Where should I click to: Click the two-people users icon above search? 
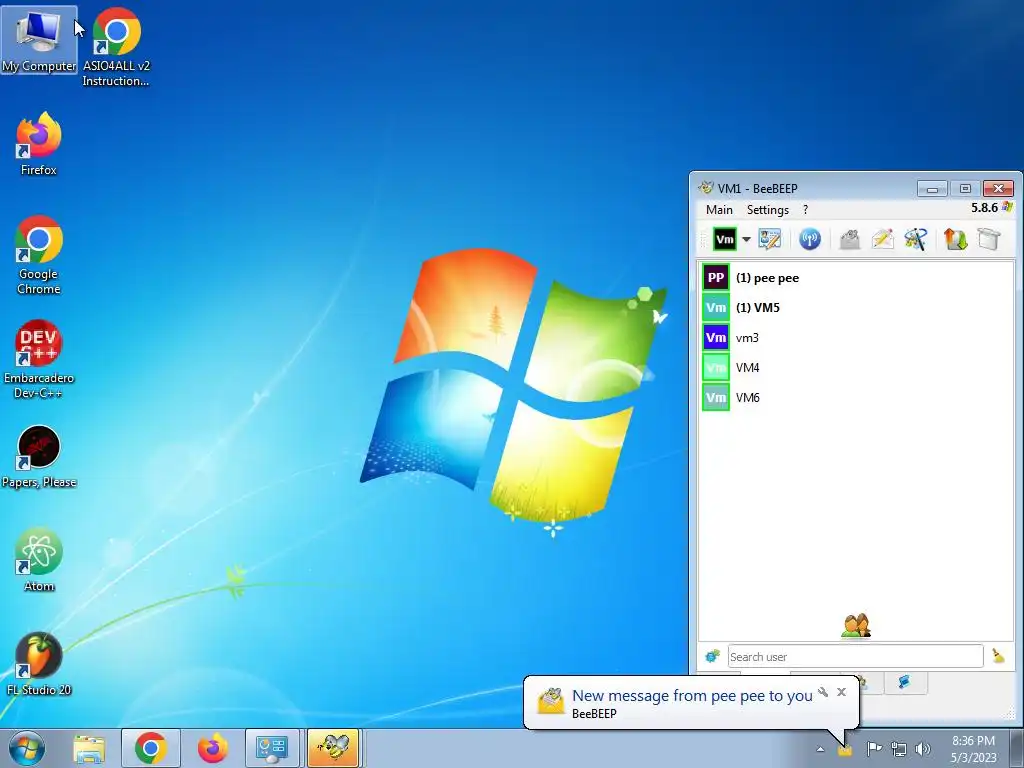click(x=856, y=626)
